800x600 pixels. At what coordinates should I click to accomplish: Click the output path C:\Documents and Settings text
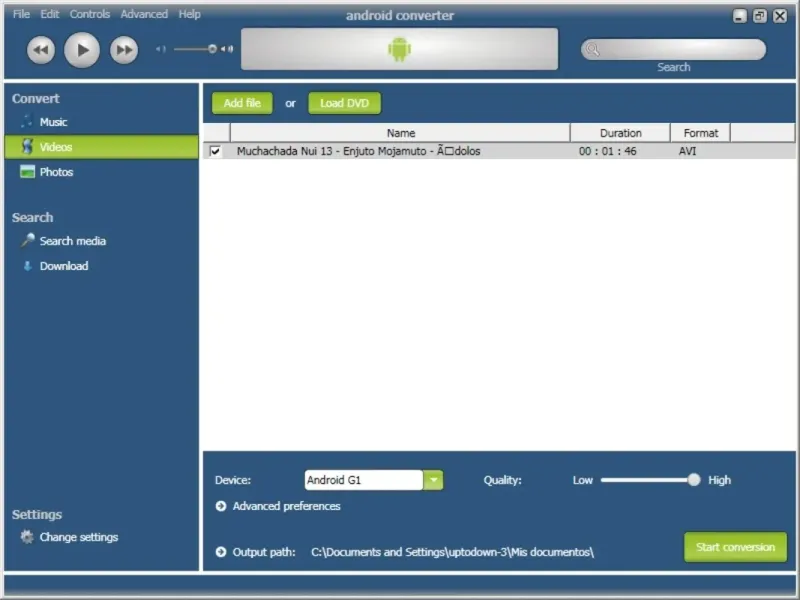(x=452, y=552)
